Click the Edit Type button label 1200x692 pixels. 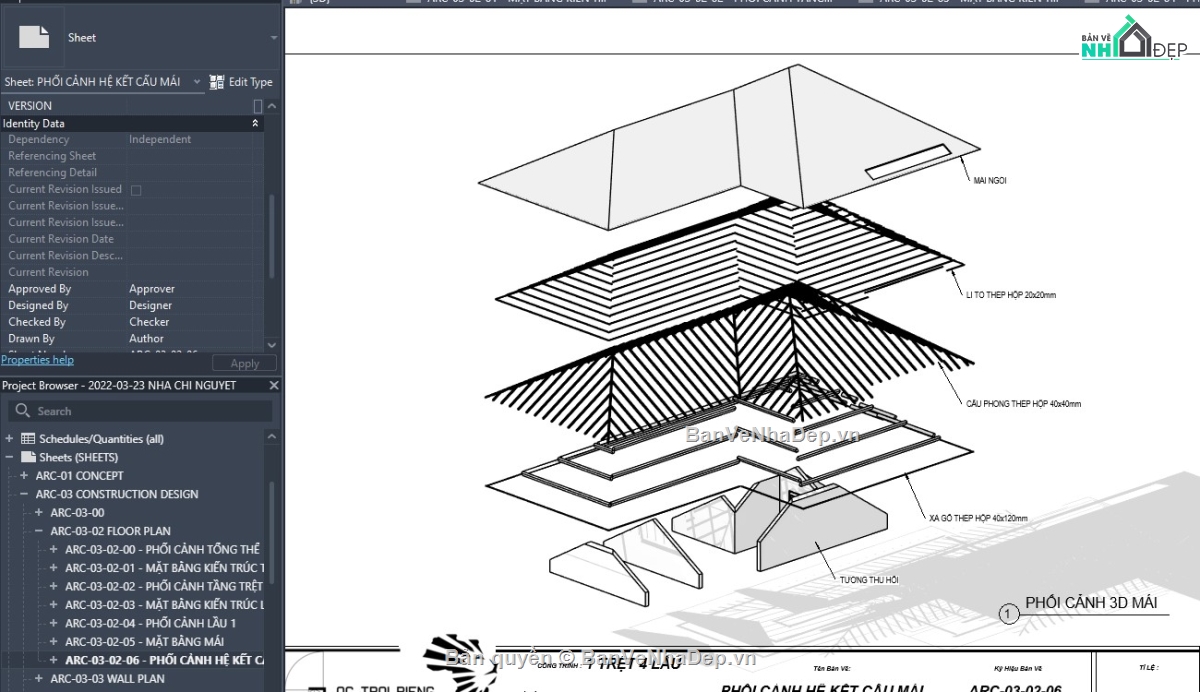click(x=250, y=82)
